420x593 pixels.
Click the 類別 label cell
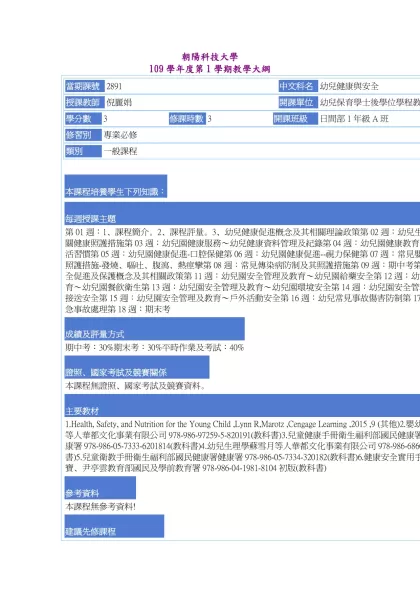83,151
